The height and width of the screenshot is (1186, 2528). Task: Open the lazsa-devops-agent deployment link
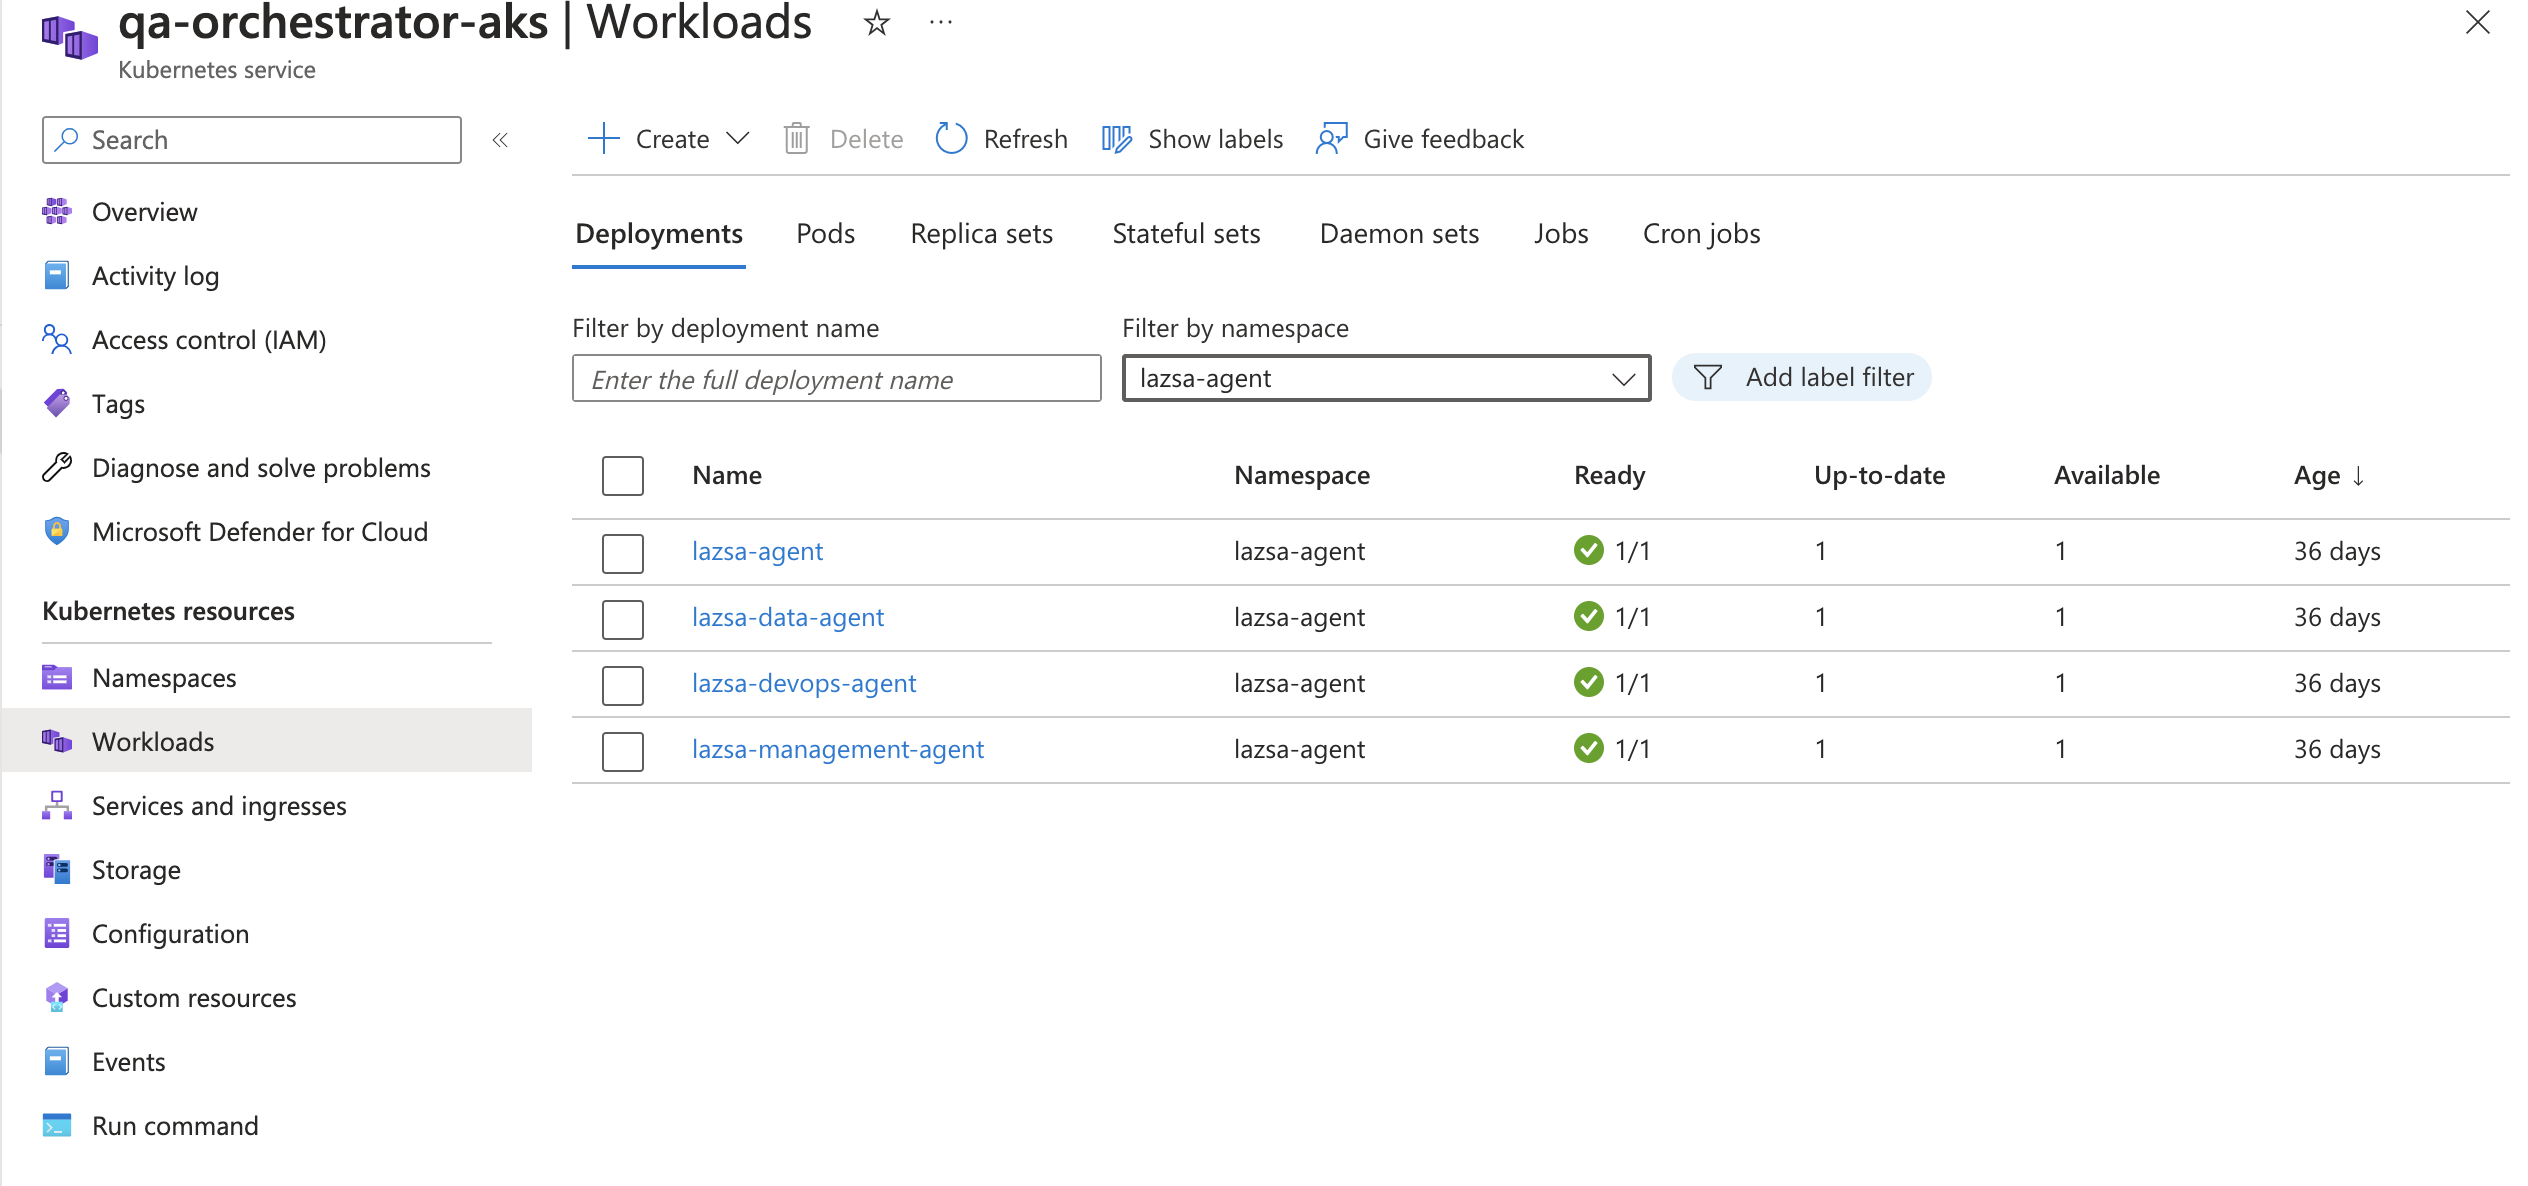point(804,683)
